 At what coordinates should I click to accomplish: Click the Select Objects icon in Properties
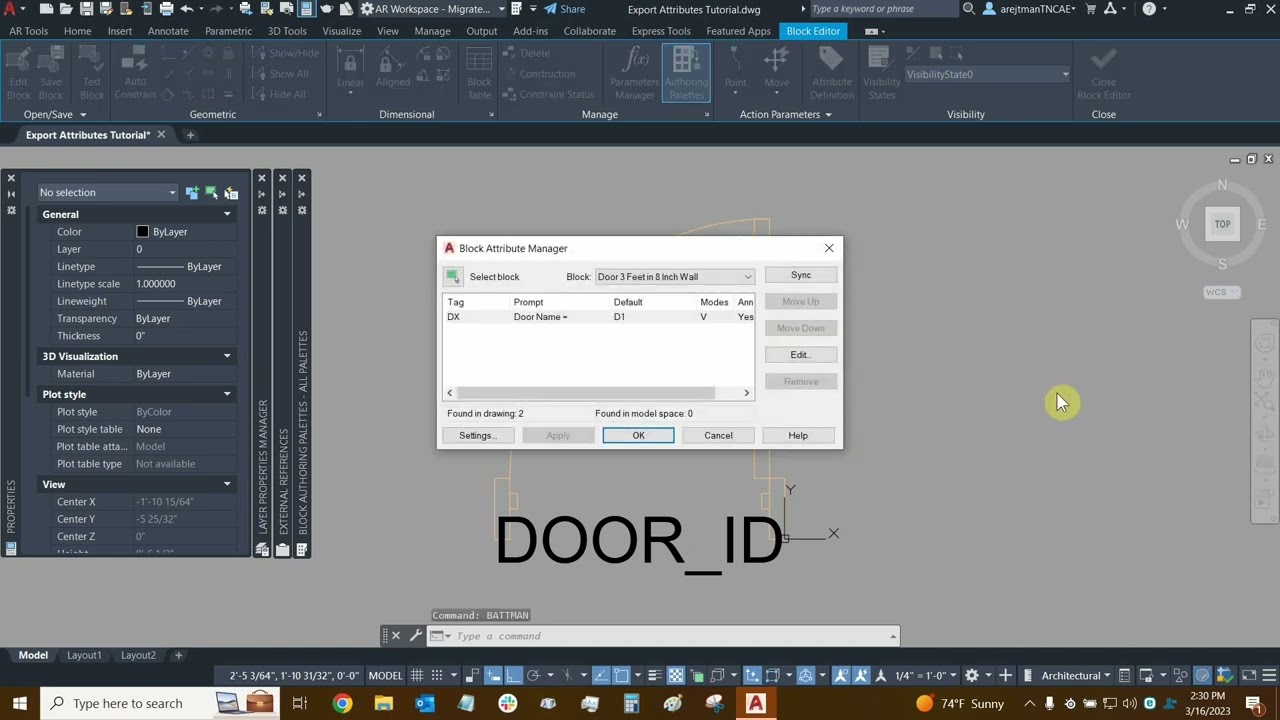(212, 192)
